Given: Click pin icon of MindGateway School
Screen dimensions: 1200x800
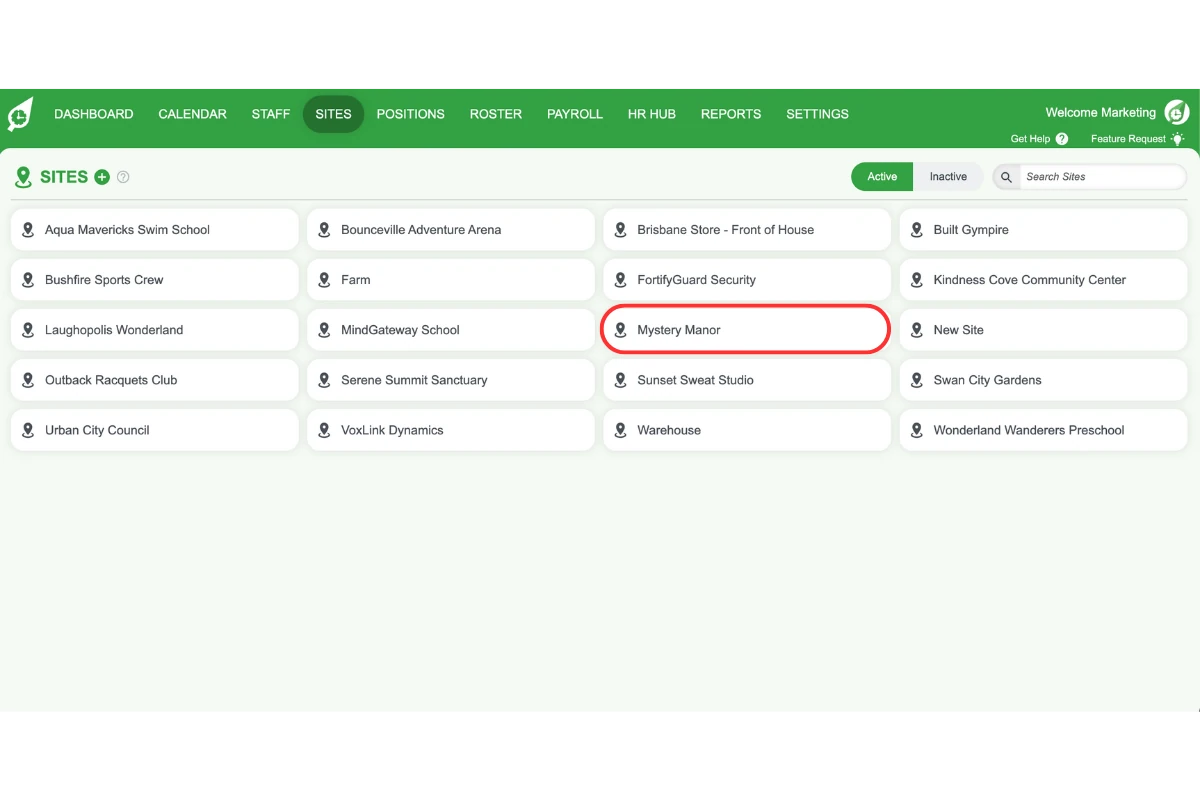Looking at the screenshot, I should pos(324,330).
